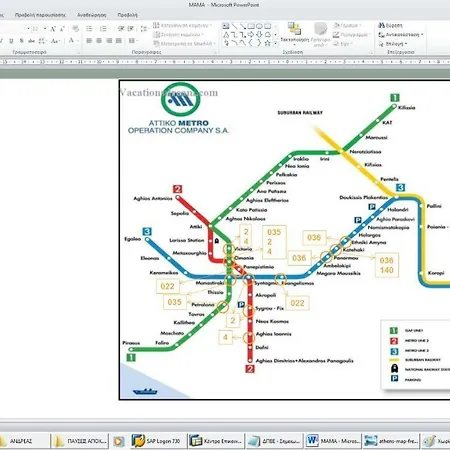Switch to SAP Logon 730 taskbar window
Image resolution: width=450 pixels, height=450 pixels.
(158, 441)
